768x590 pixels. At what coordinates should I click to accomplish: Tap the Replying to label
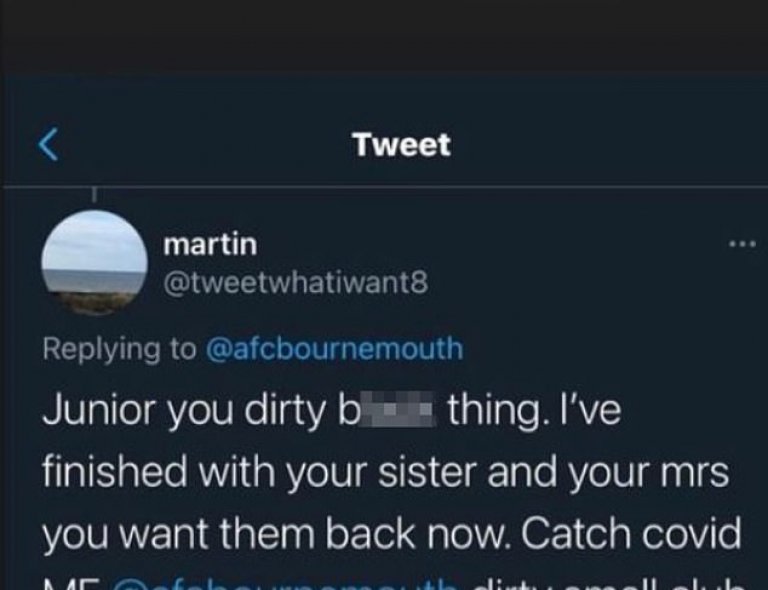pyautogui.click(x=120, y=350)
